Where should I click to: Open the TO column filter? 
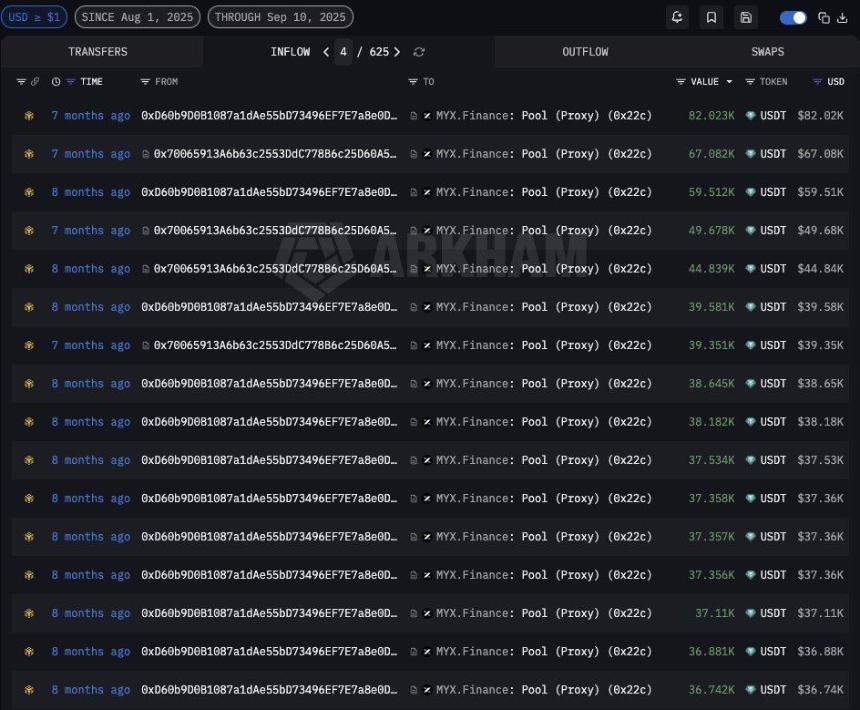[413, 82]
